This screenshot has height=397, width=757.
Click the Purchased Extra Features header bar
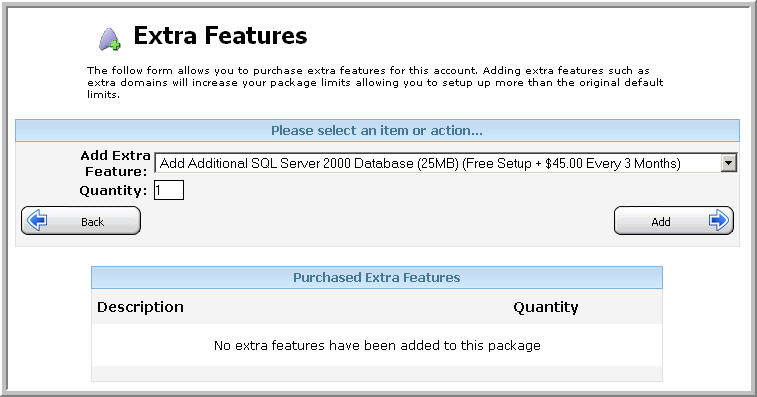click(377, 277)
